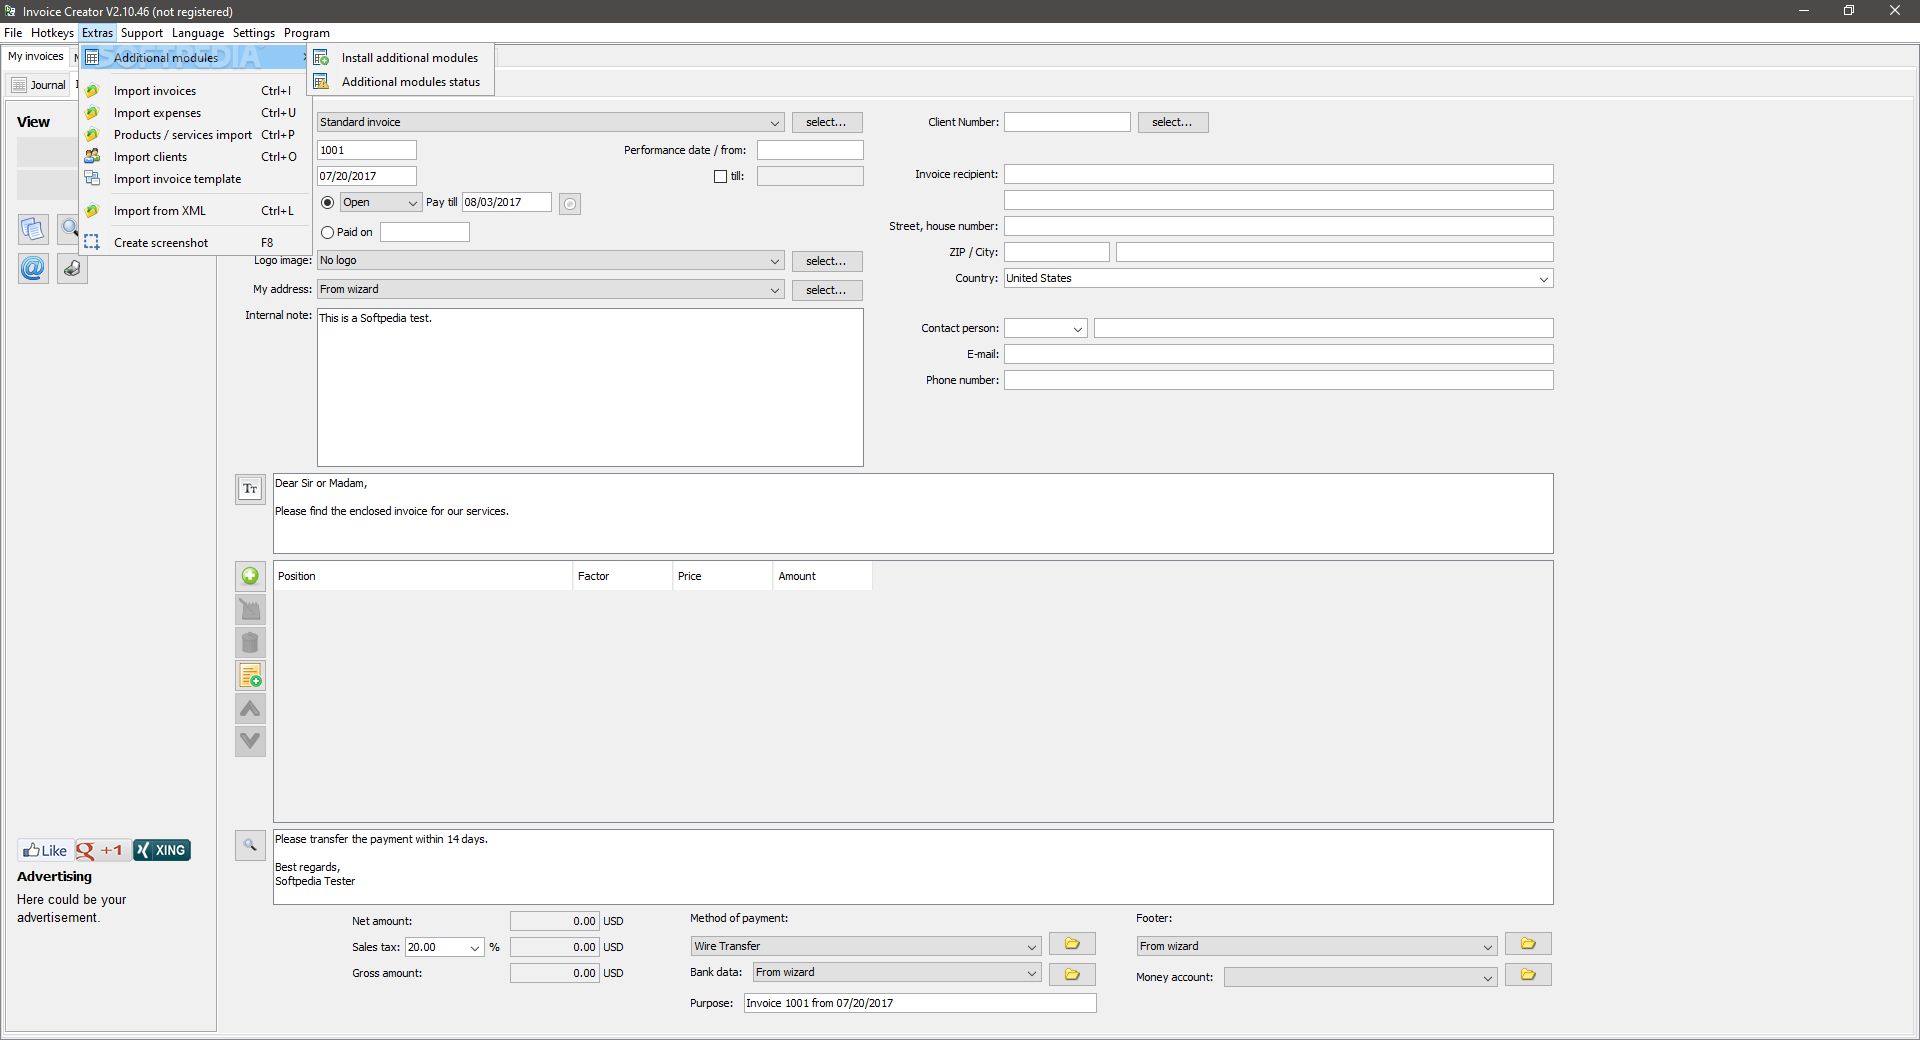Choose Products / services import entry
Viewport: 1920px width, 1040px height.
[195, 135]
